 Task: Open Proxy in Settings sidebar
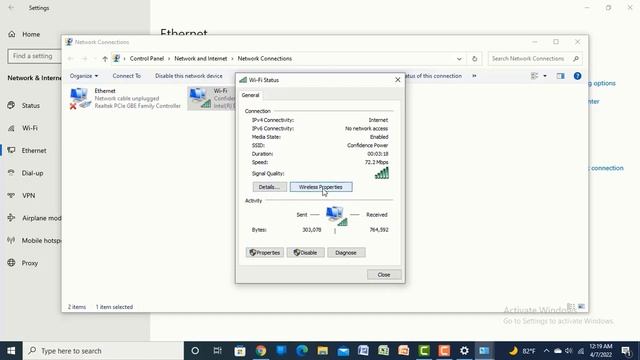[31, 263]
